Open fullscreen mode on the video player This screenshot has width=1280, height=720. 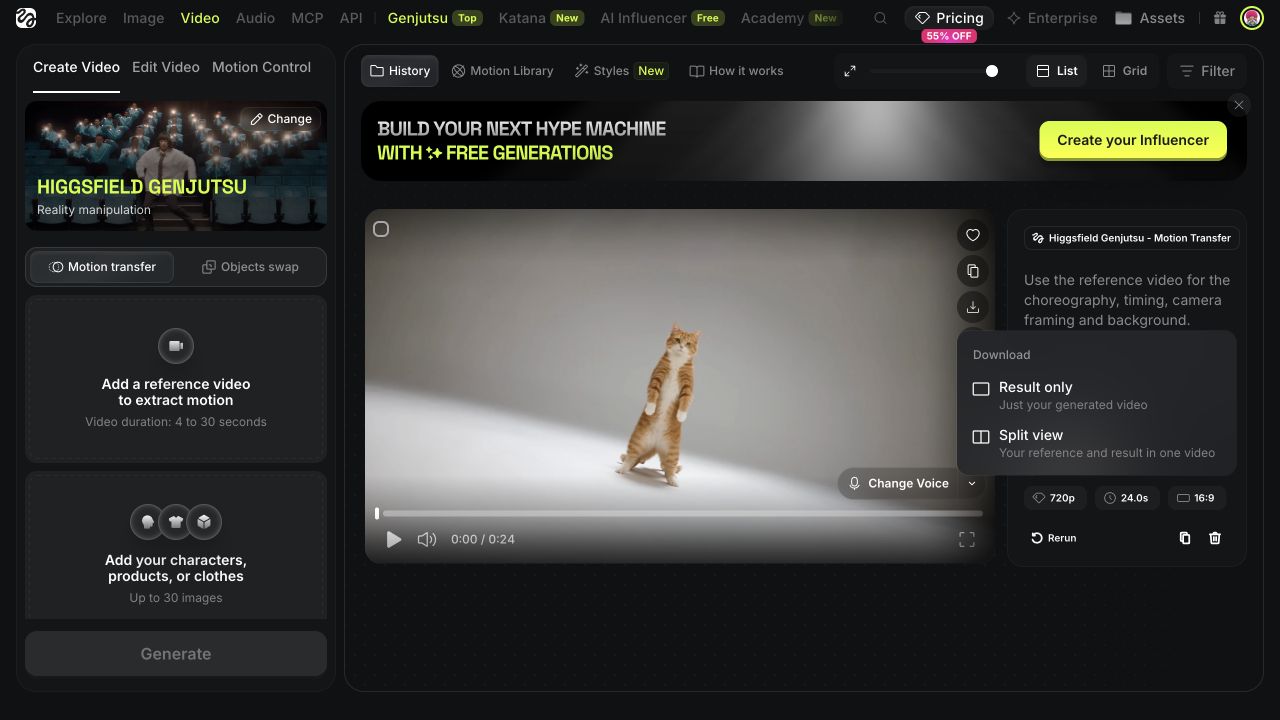click(x=967, y=539)
